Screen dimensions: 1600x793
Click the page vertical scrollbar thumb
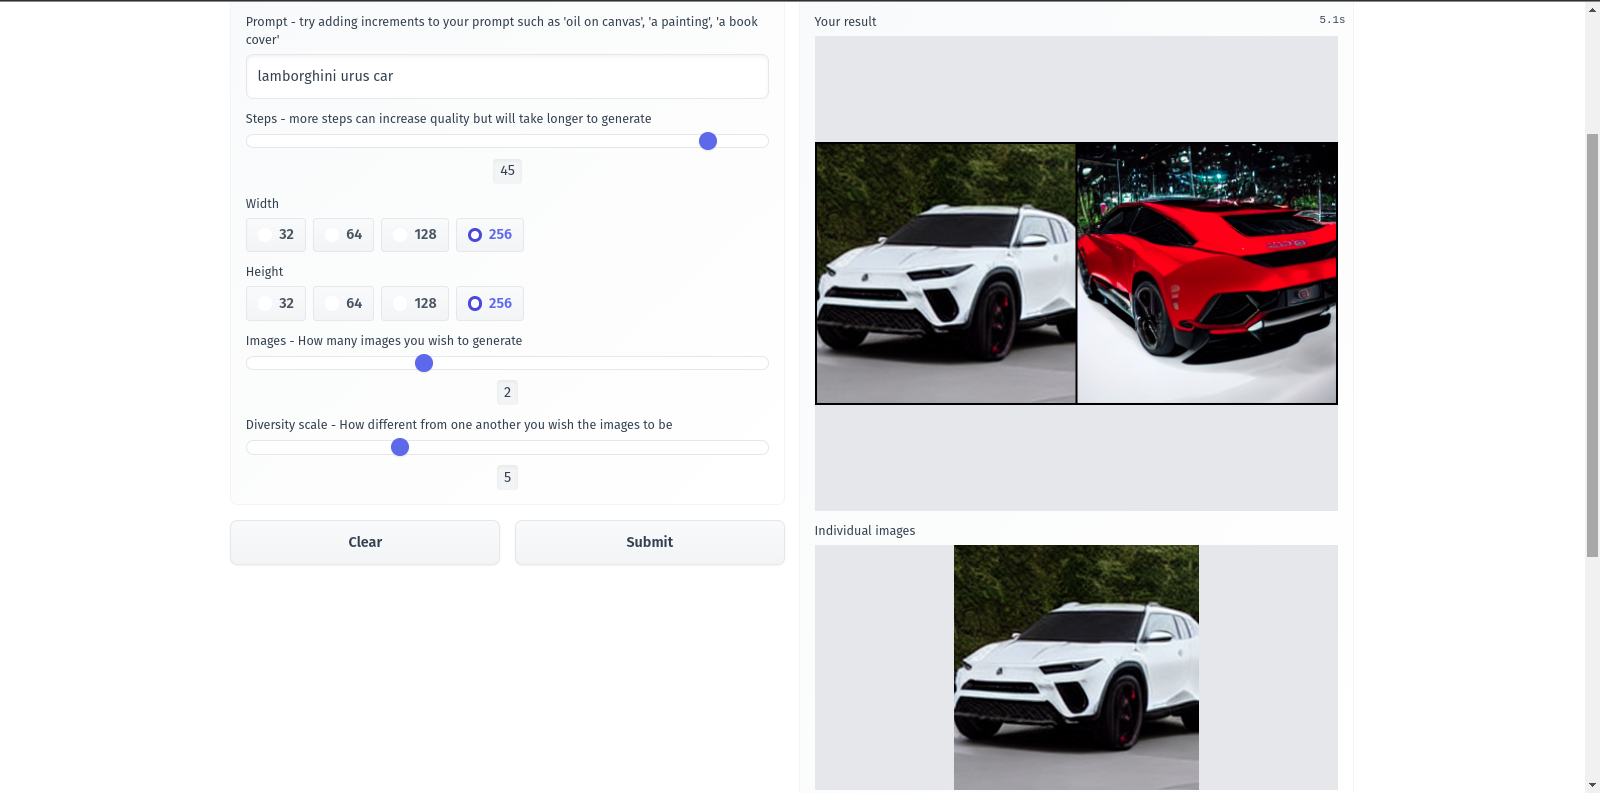(x=1592, y=345)
